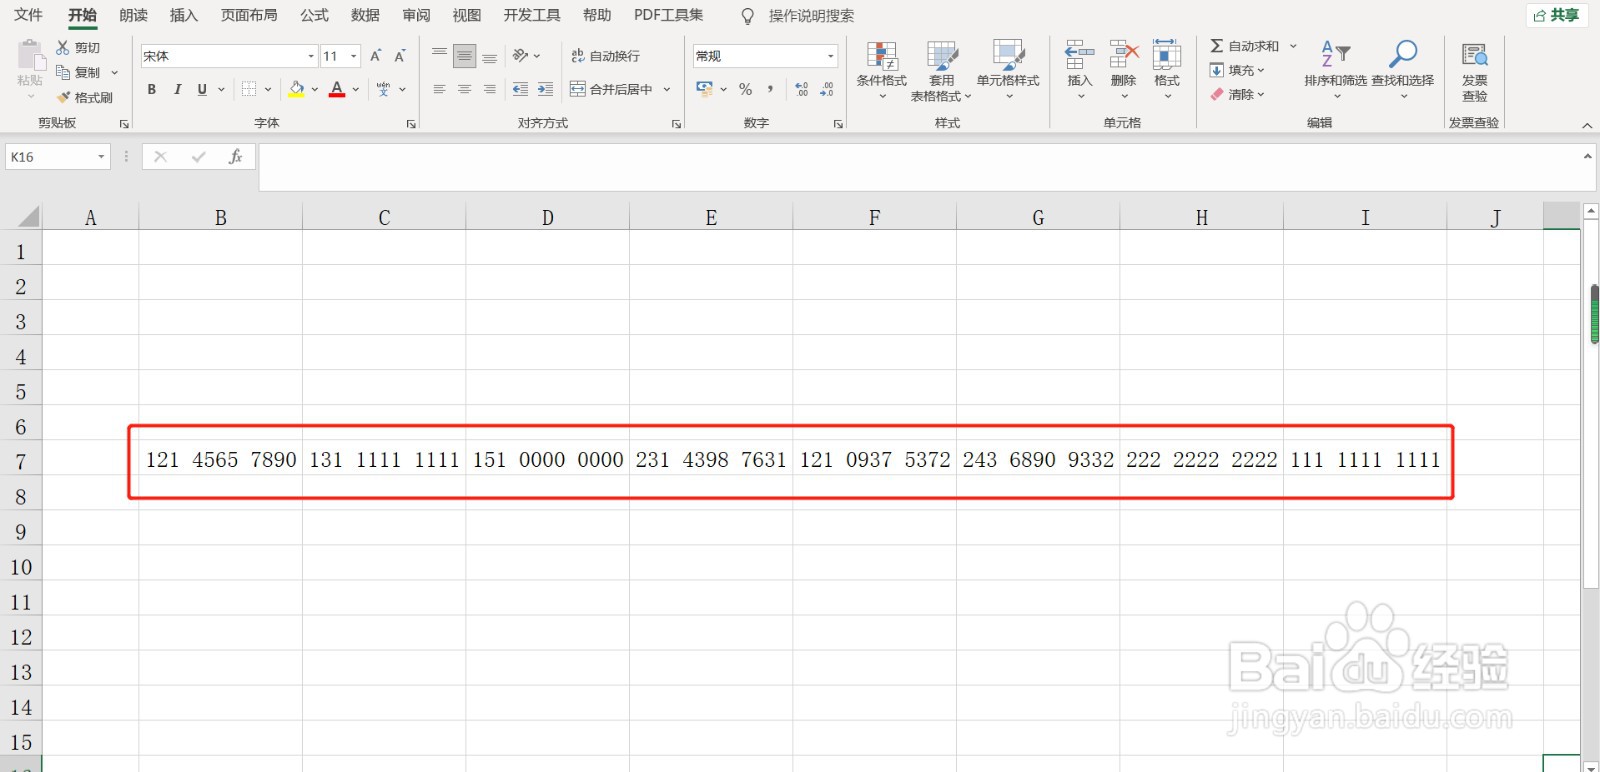
Task: Click the Insert Function fx icon
Action: tap(236, 157)
